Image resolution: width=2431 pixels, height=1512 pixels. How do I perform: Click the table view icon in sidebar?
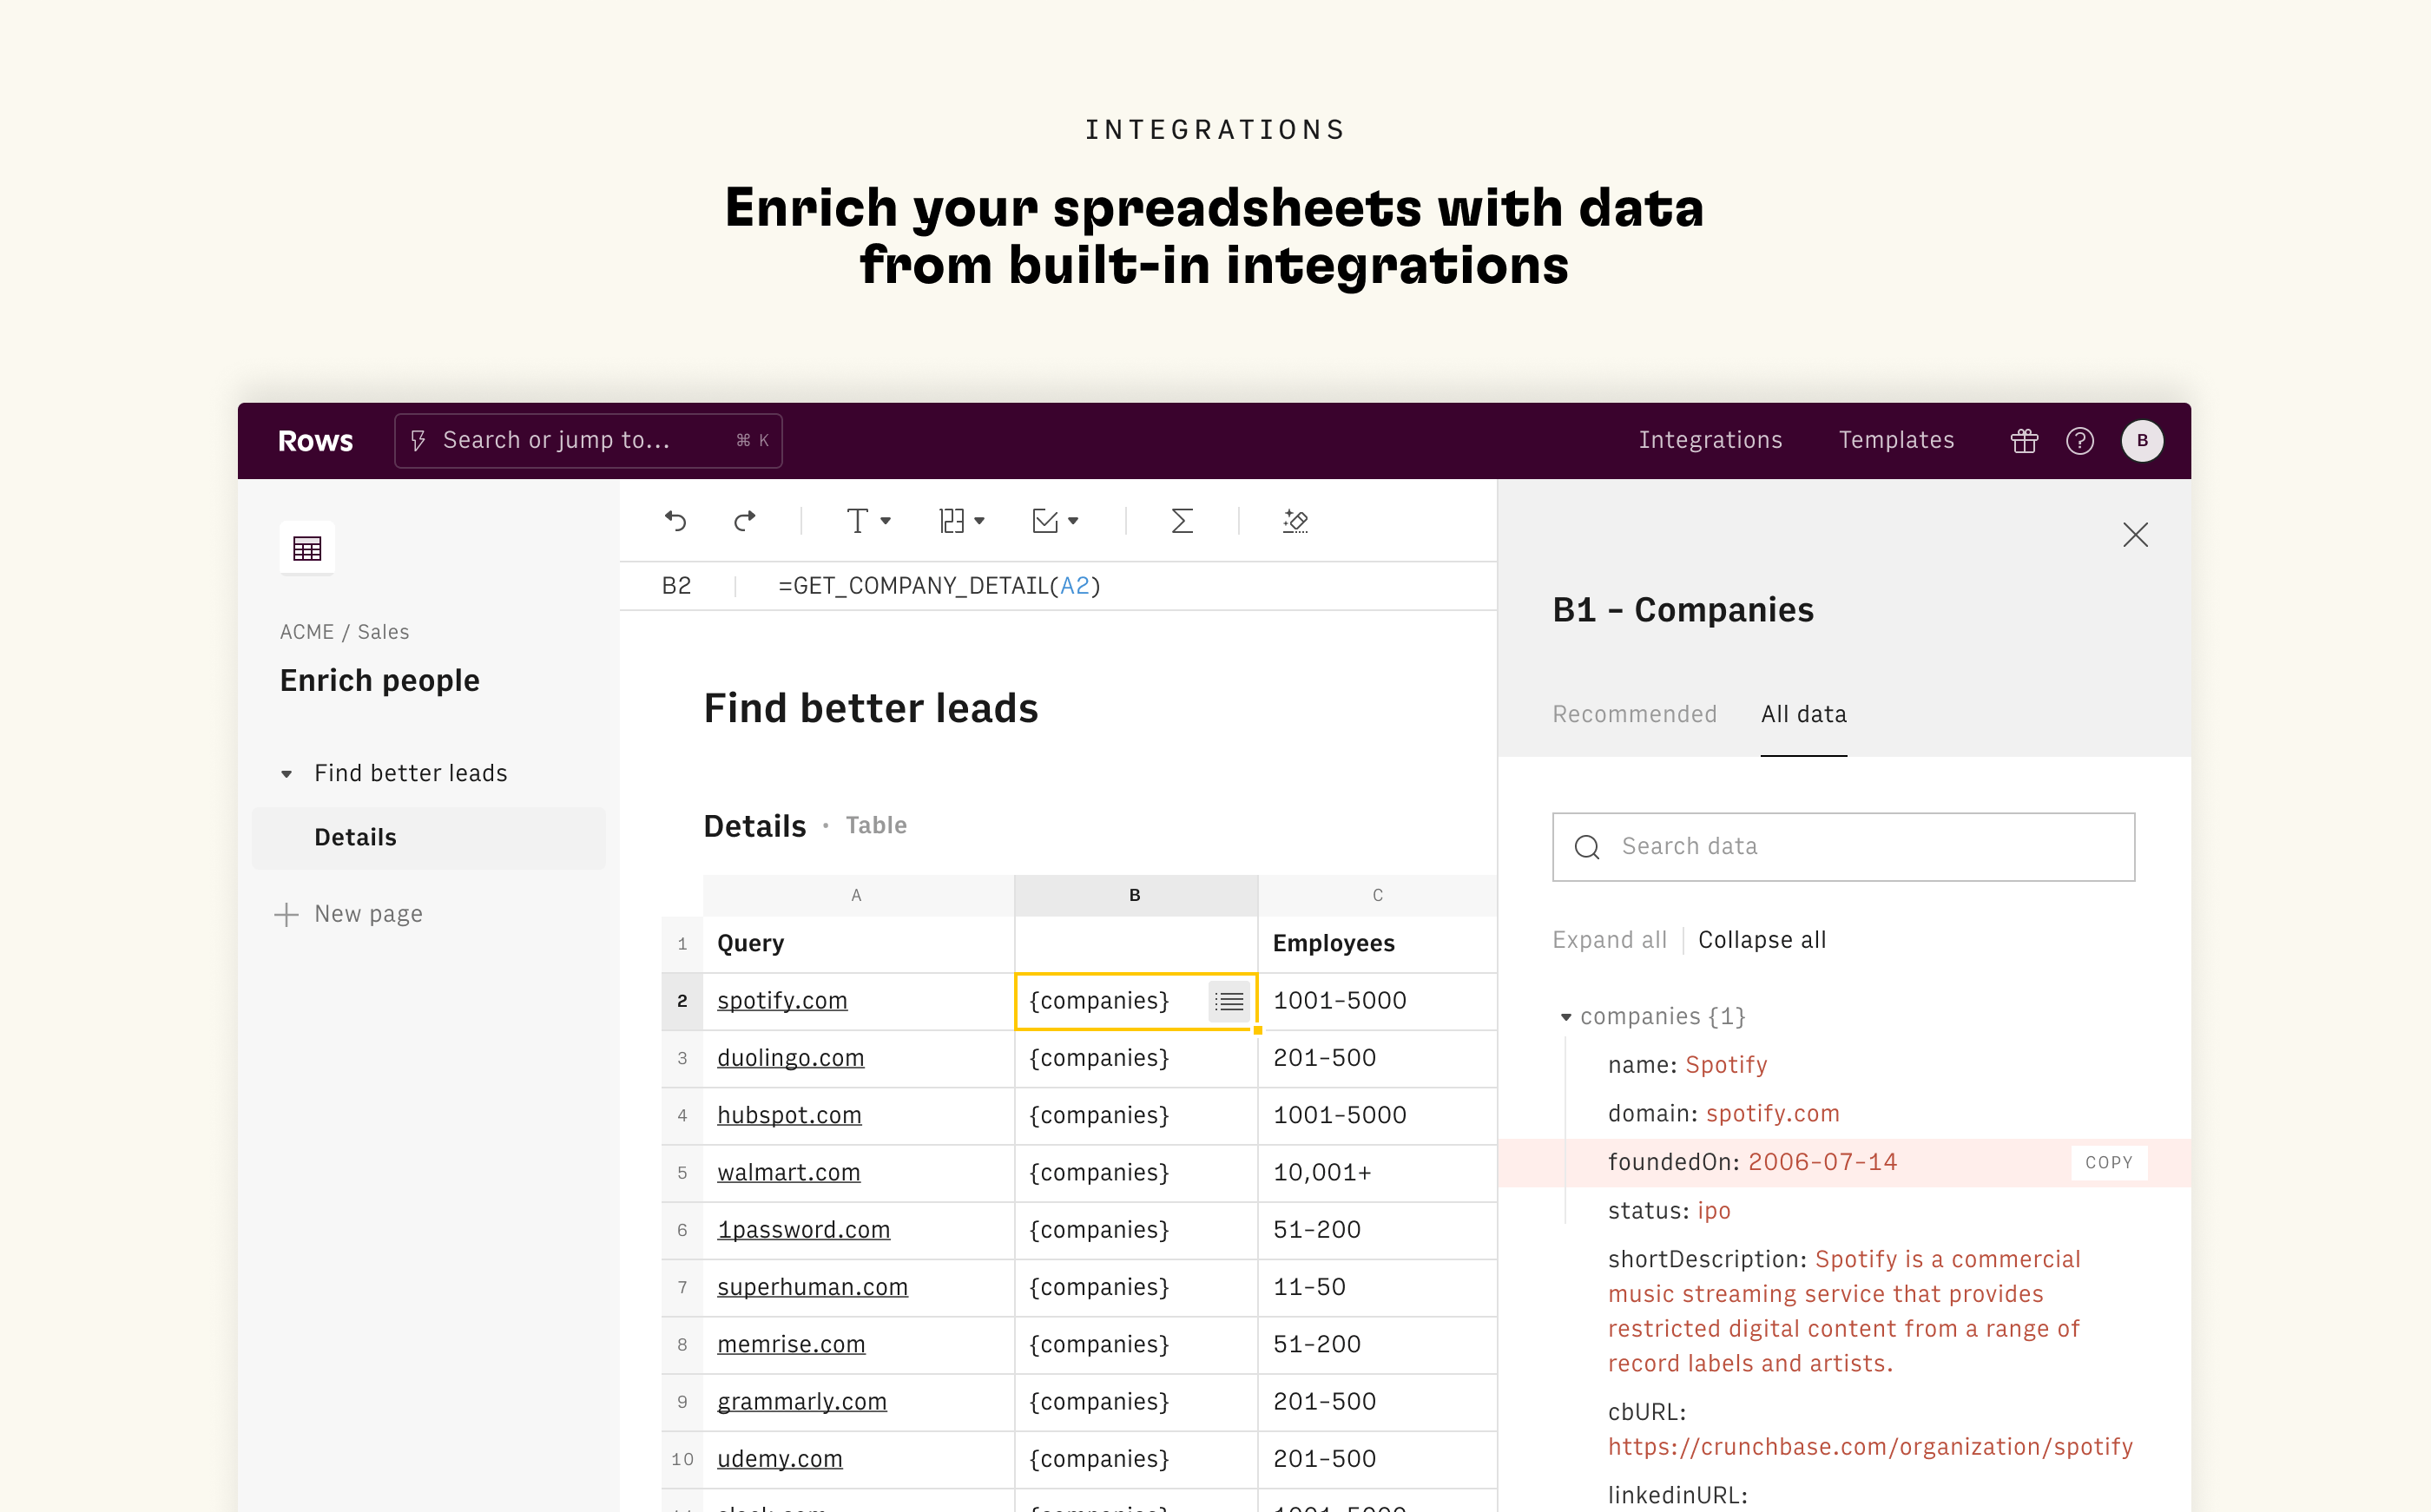[x=307, y=548]
